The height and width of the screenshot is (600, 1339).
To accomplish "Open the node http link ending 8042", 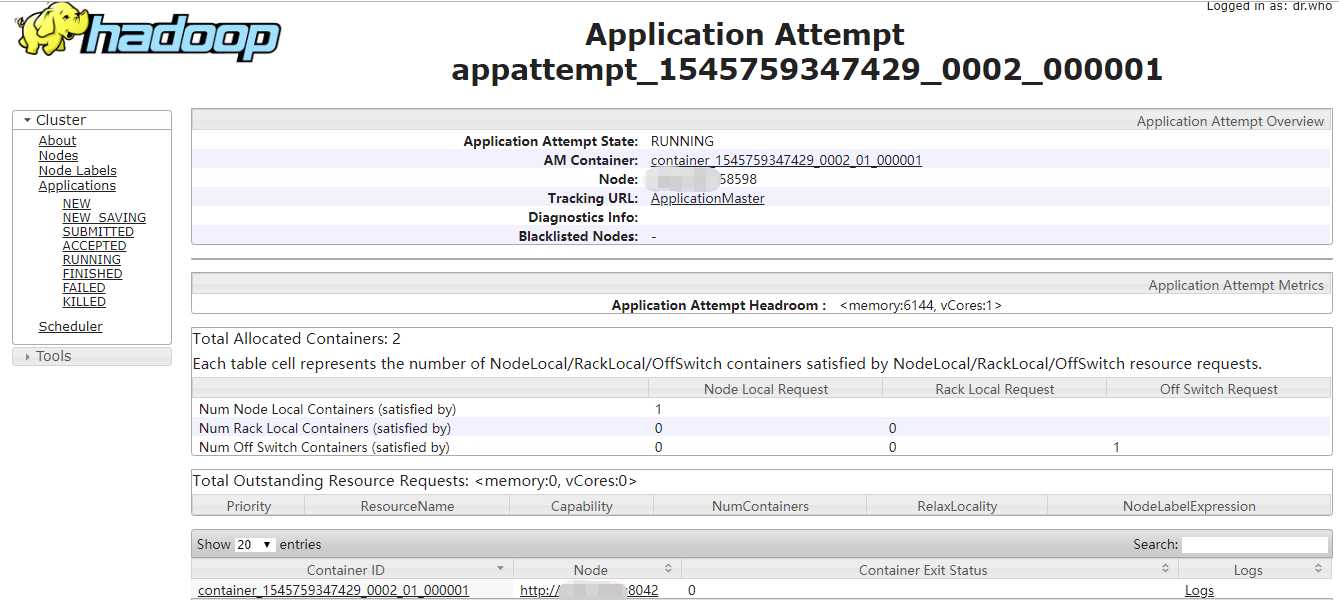I will [589, 590].
